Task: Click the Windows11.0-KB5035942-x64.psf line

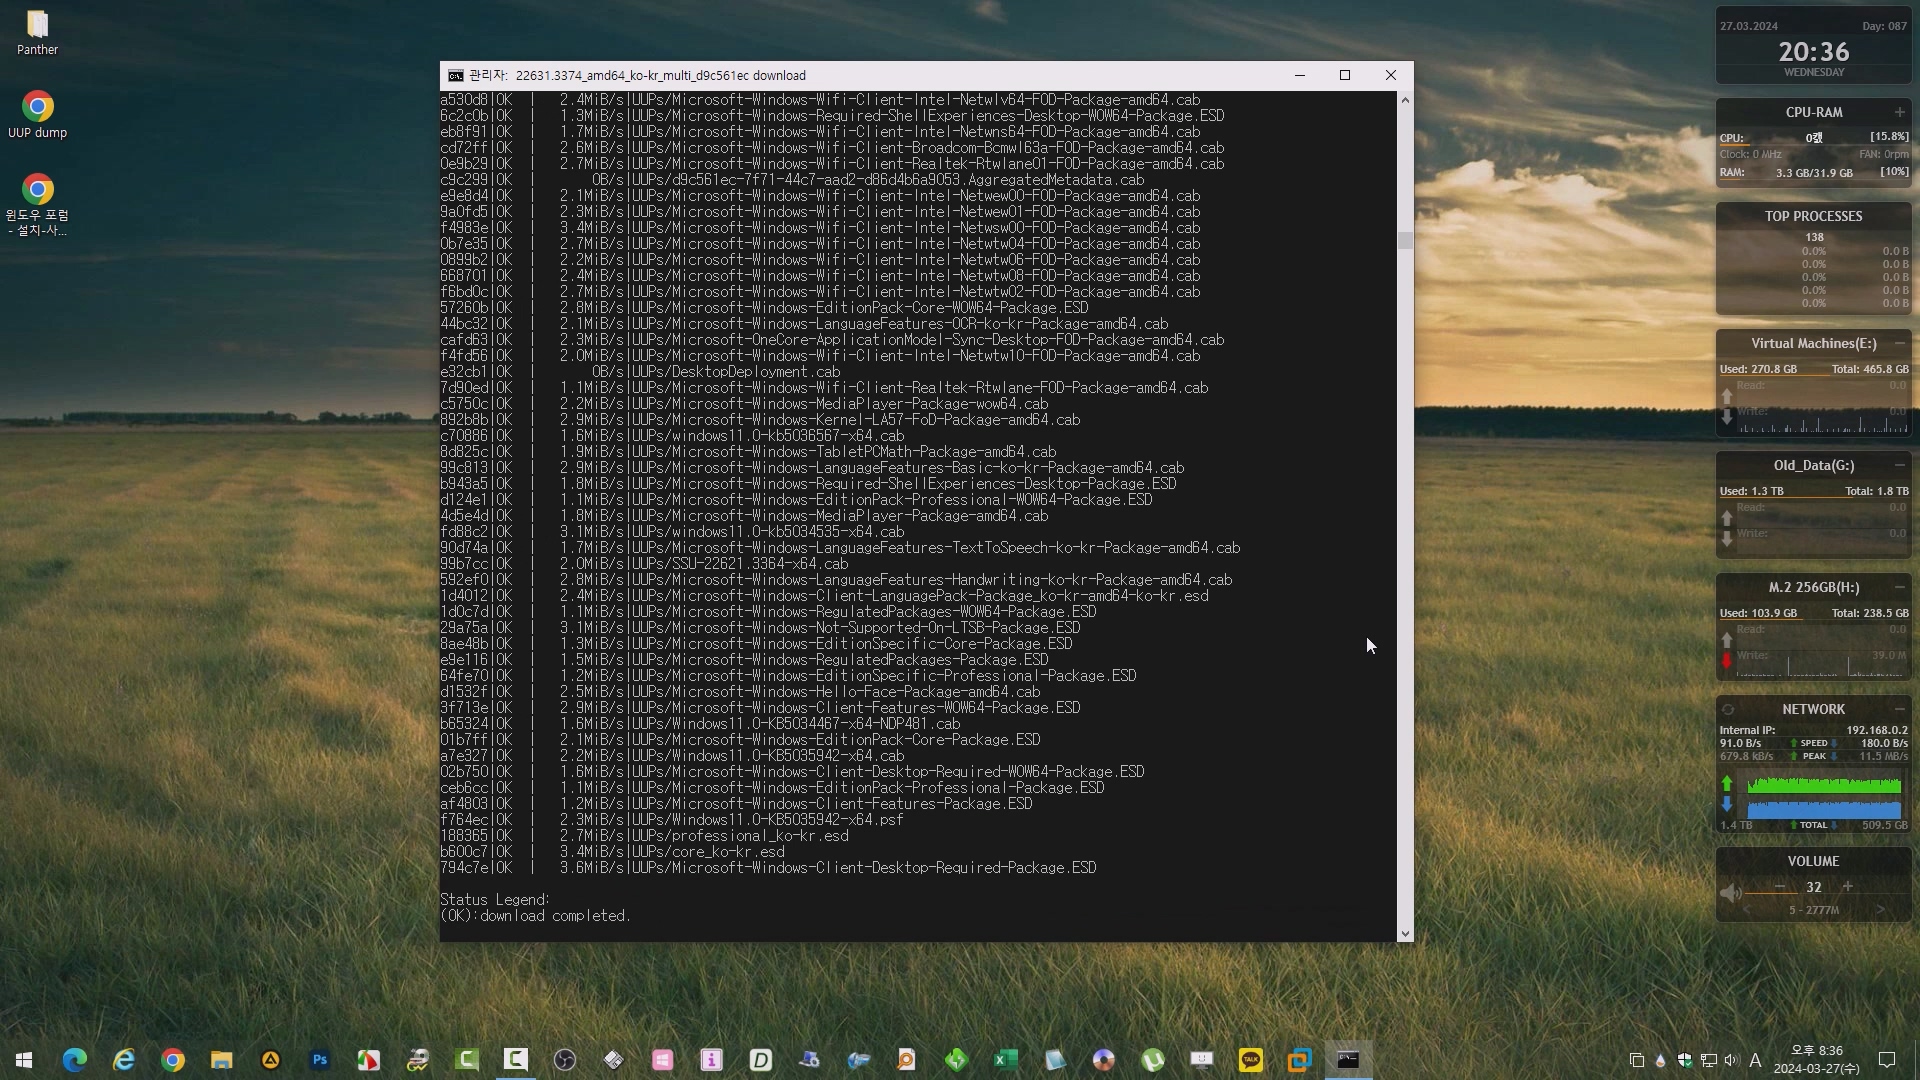Action: pyautogui.click(x=672, y=820)
